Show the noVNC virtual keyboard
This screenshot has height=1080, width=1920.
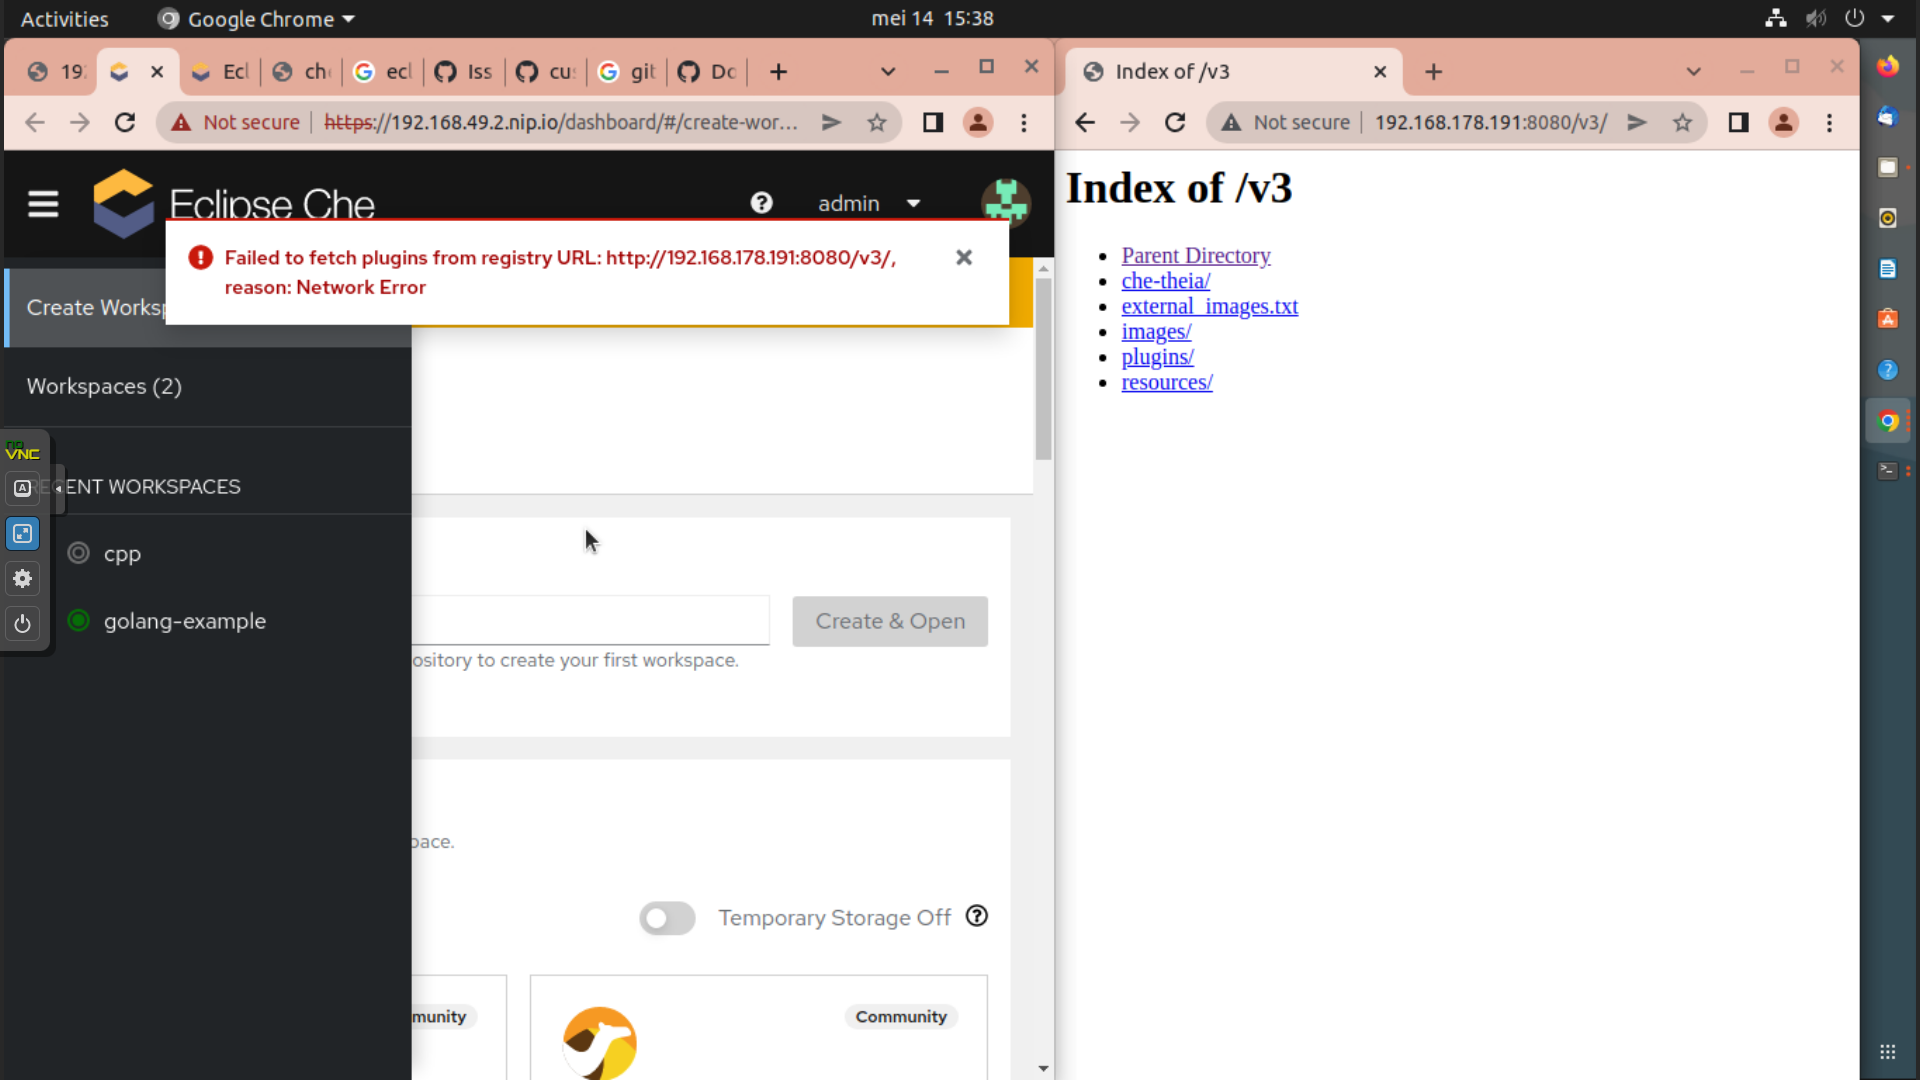[22, 489]
